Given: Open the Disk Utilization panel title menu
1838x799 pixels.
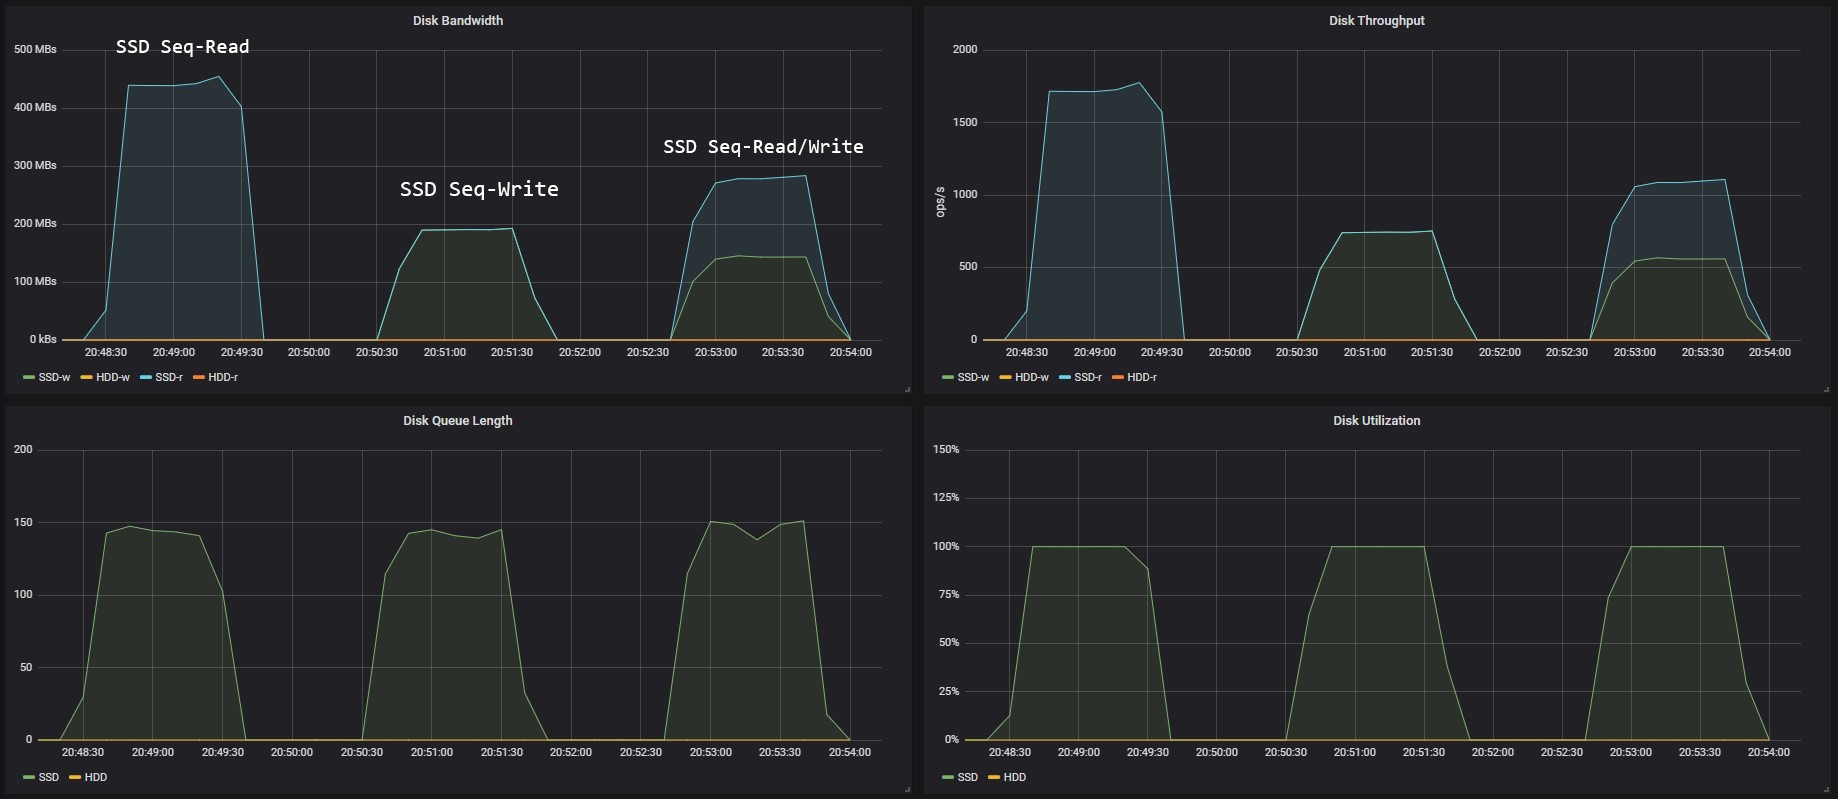Looking at the screenshot, I should pos(1376,421).
